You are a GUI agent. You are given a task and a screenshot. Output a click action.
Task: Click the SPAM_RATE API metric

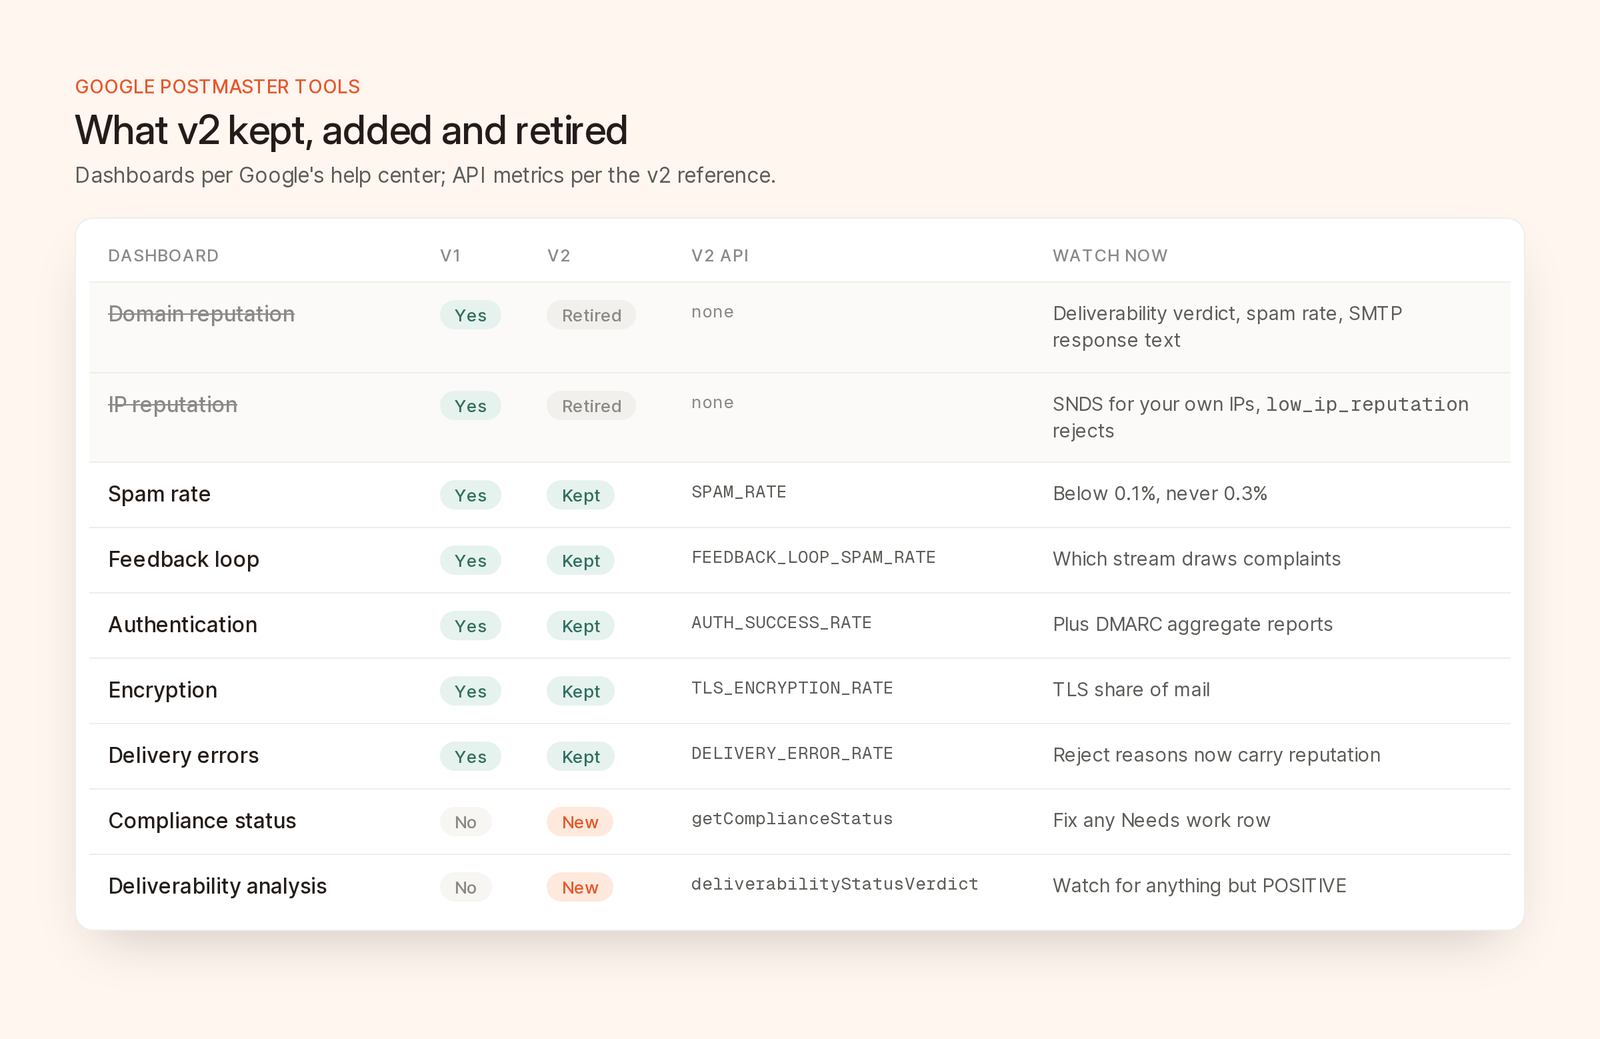739,492
